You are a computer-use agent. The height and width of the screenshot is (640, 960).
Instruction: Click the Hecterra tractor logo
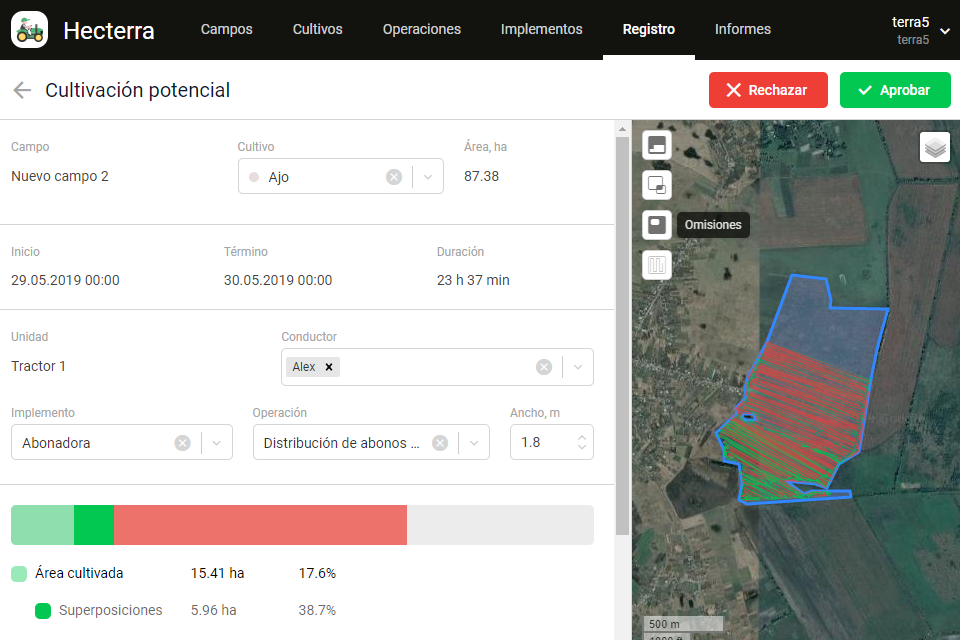click(x=30, y=30)
